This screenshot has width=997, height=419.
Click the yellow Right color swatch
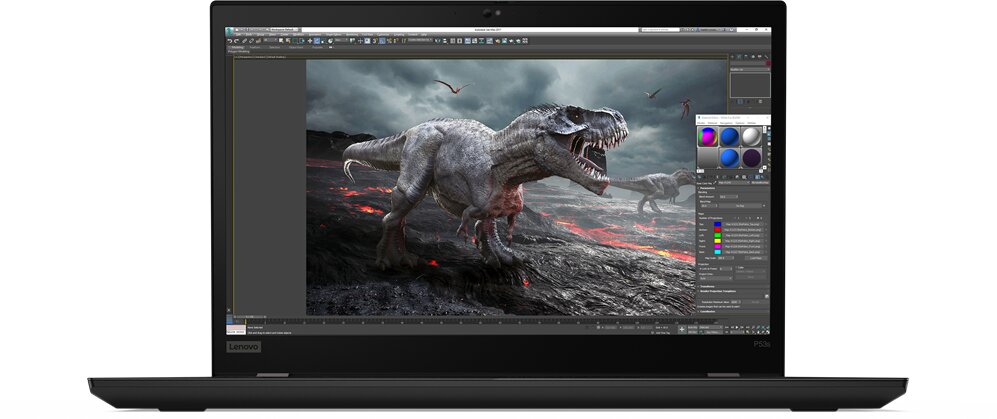pyautogui.click(x=718, y=241)
